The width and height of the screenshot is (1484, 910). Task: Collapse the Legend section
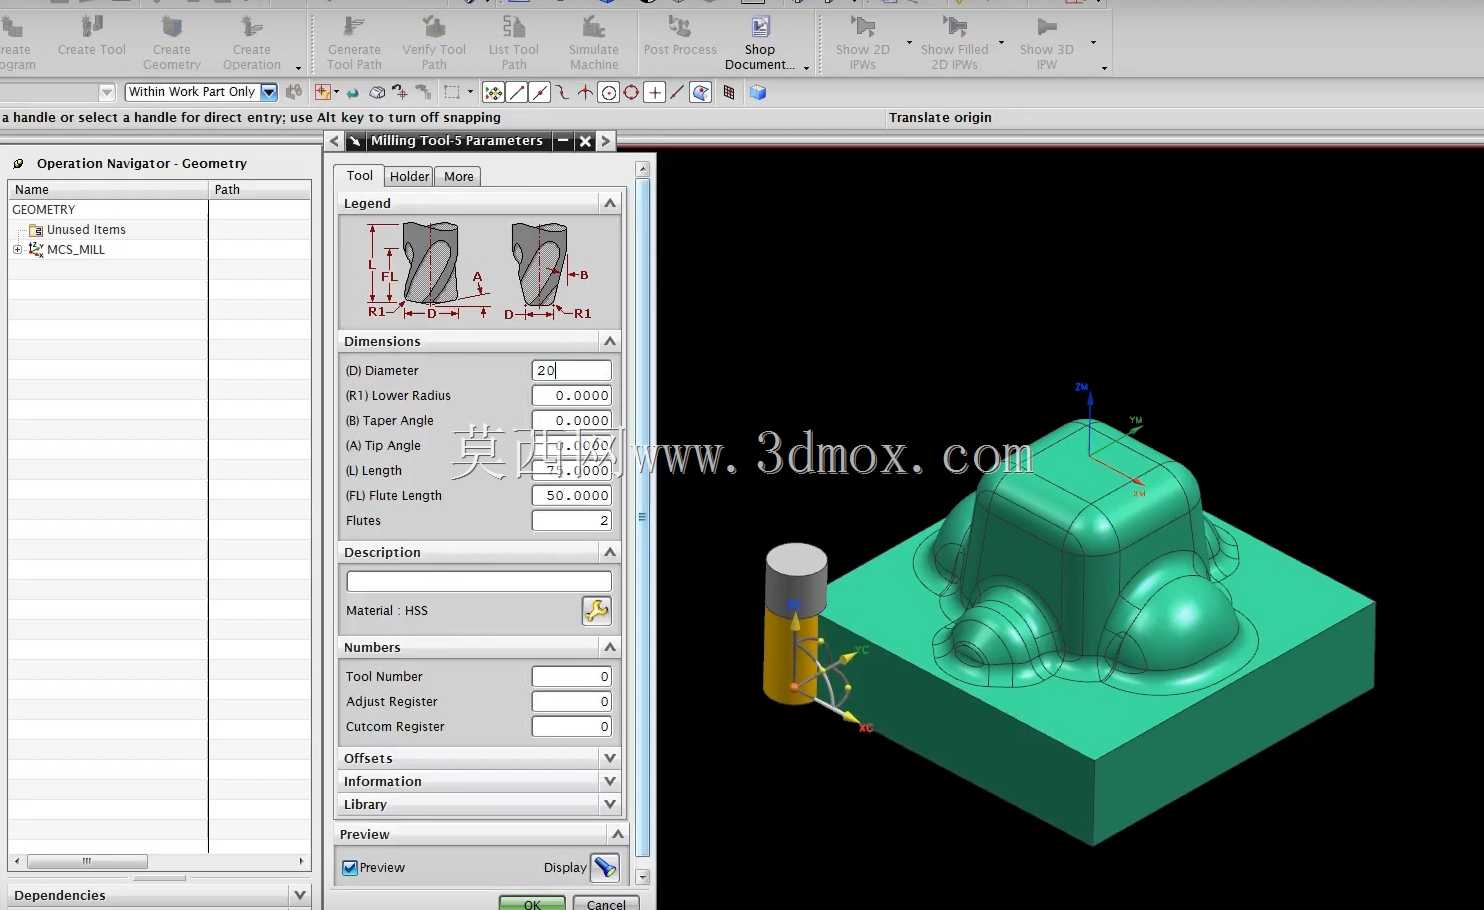pos(610,203)
